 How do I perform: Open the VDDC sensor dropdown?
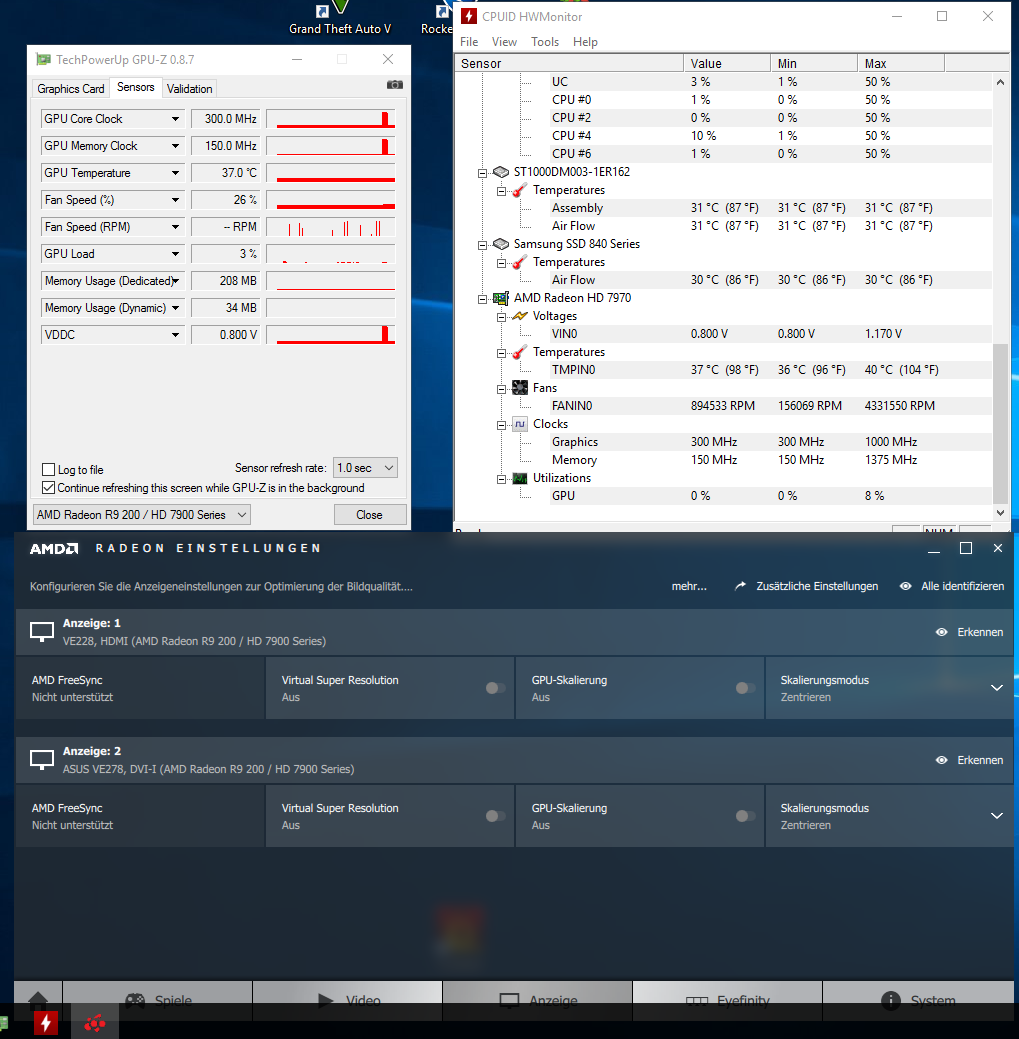coord(175,335)
